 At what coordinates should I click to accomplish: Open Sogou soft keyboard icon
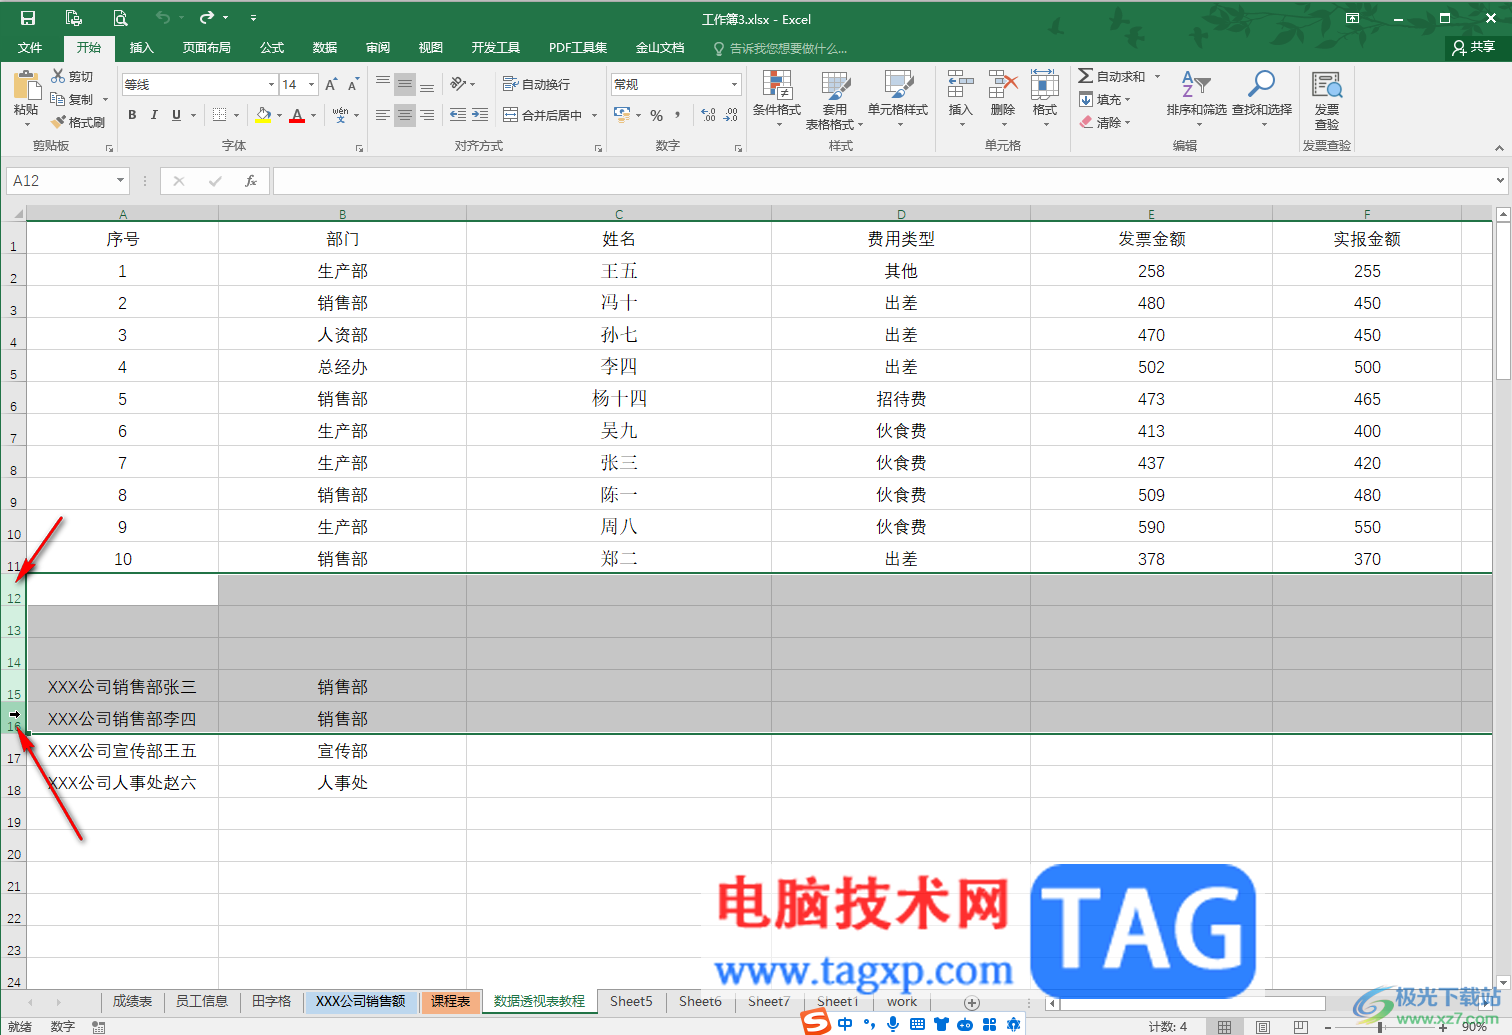point(917,1024)
